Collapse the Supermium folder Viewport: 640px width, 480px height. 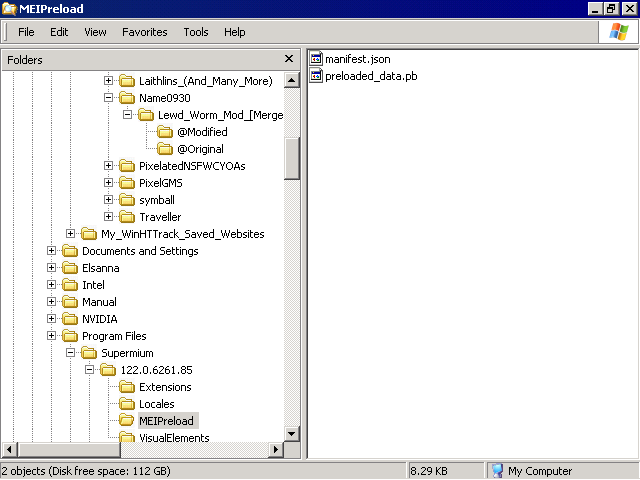pos(70,353)
